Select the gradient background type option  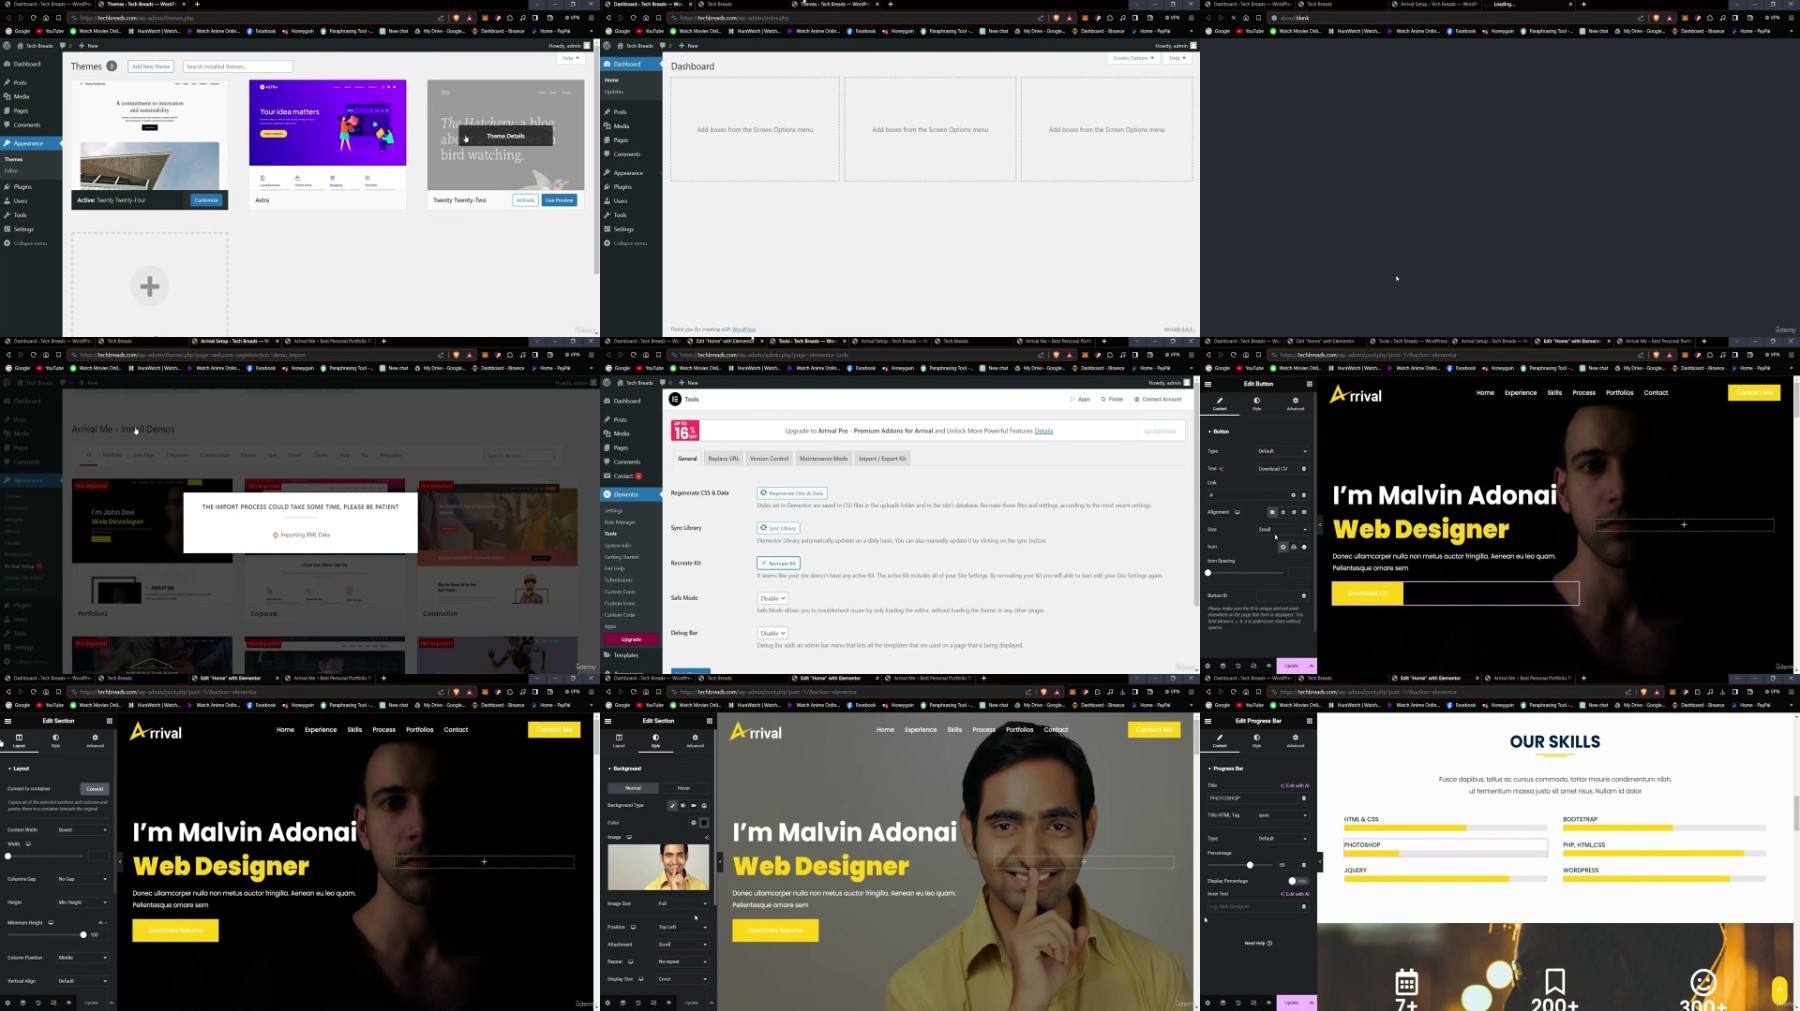[x=683, y=805]
